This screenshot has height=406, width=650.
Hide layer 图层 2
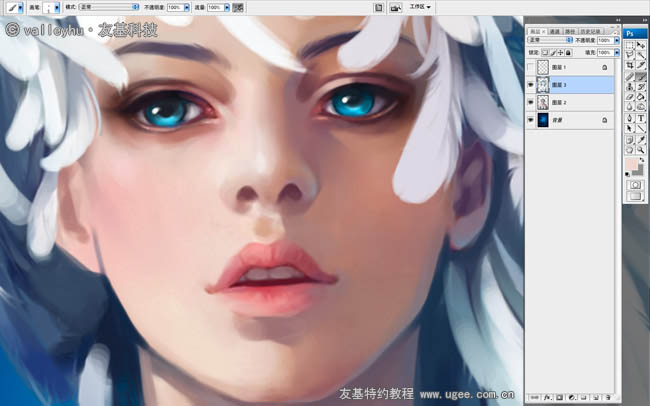[530, 102]
